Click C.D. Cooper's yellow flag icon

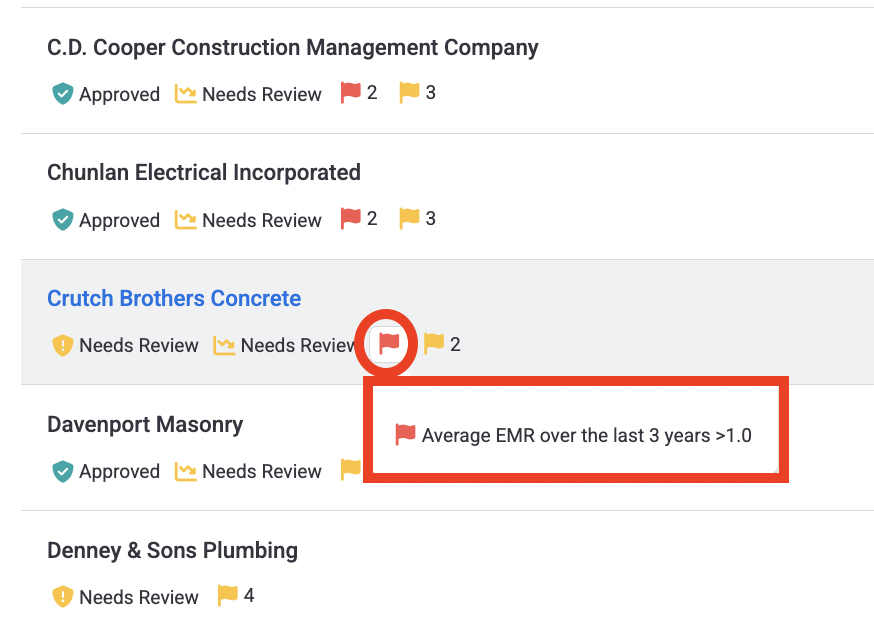tap(409, 93)
